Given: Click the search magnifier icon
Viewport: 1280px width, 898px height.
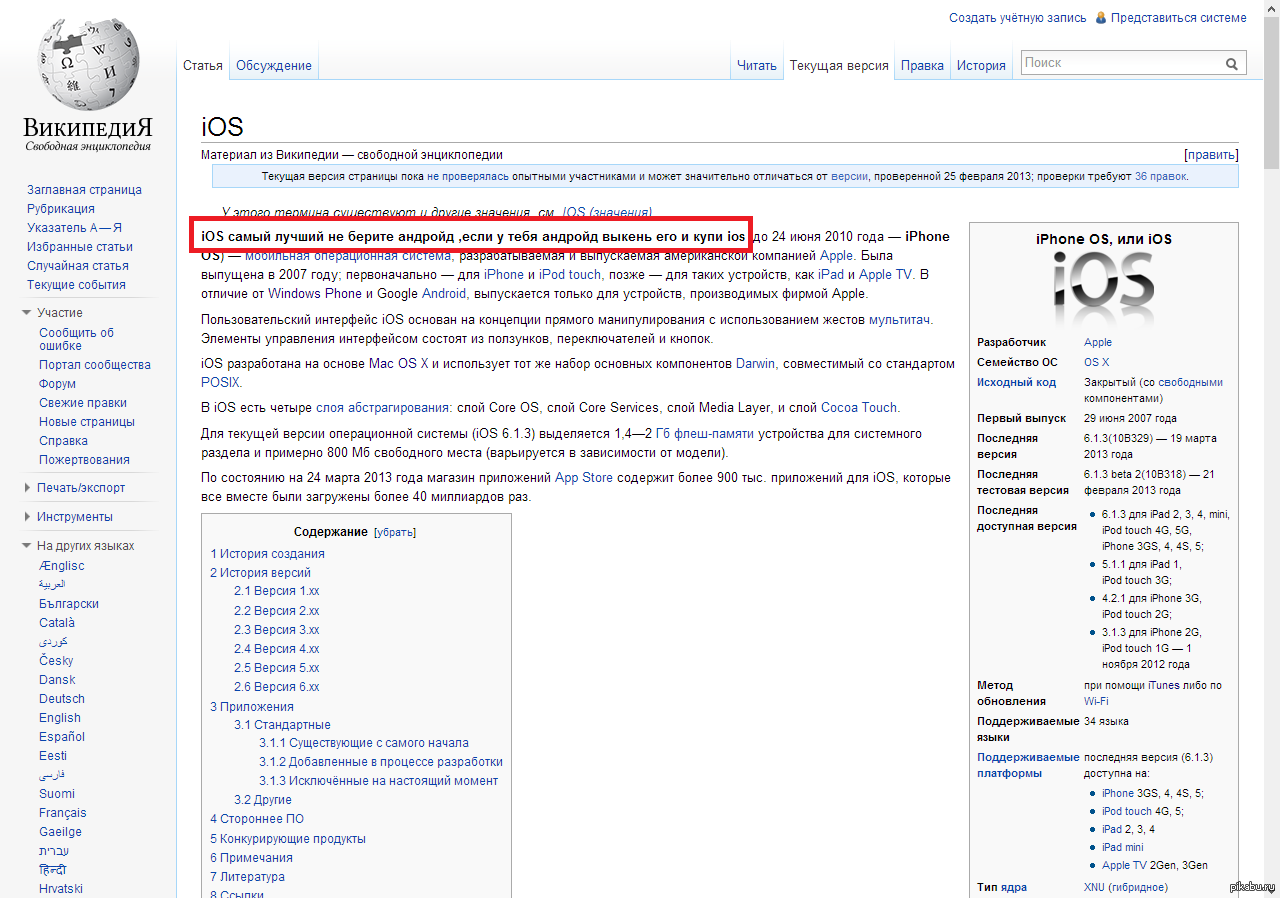Looking at the screenshot, I should (1232, 63).
